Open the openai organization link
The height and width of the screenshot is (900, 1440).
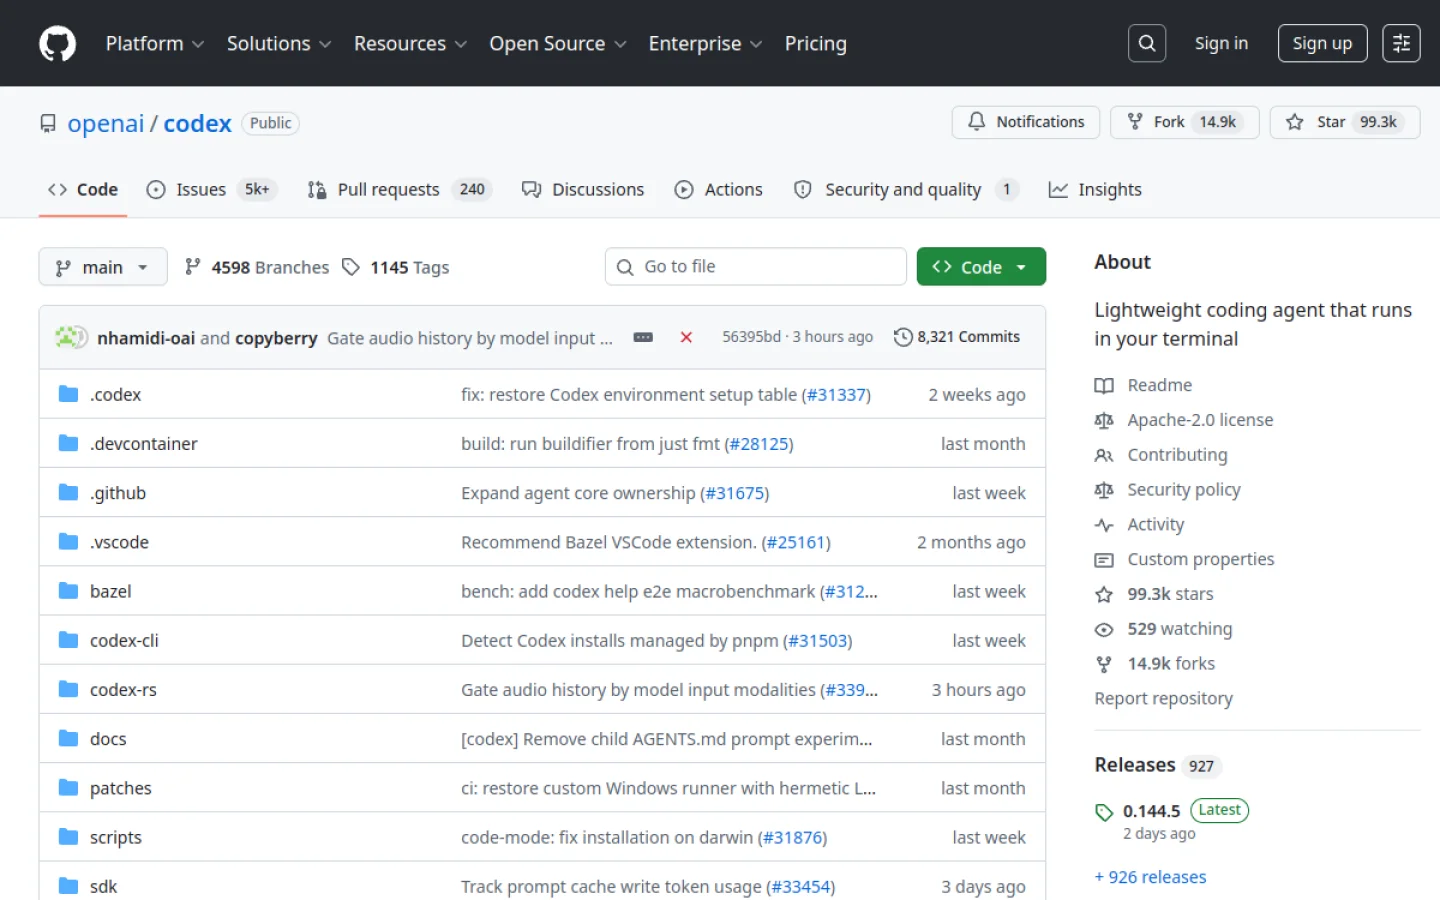pos(106,123)
